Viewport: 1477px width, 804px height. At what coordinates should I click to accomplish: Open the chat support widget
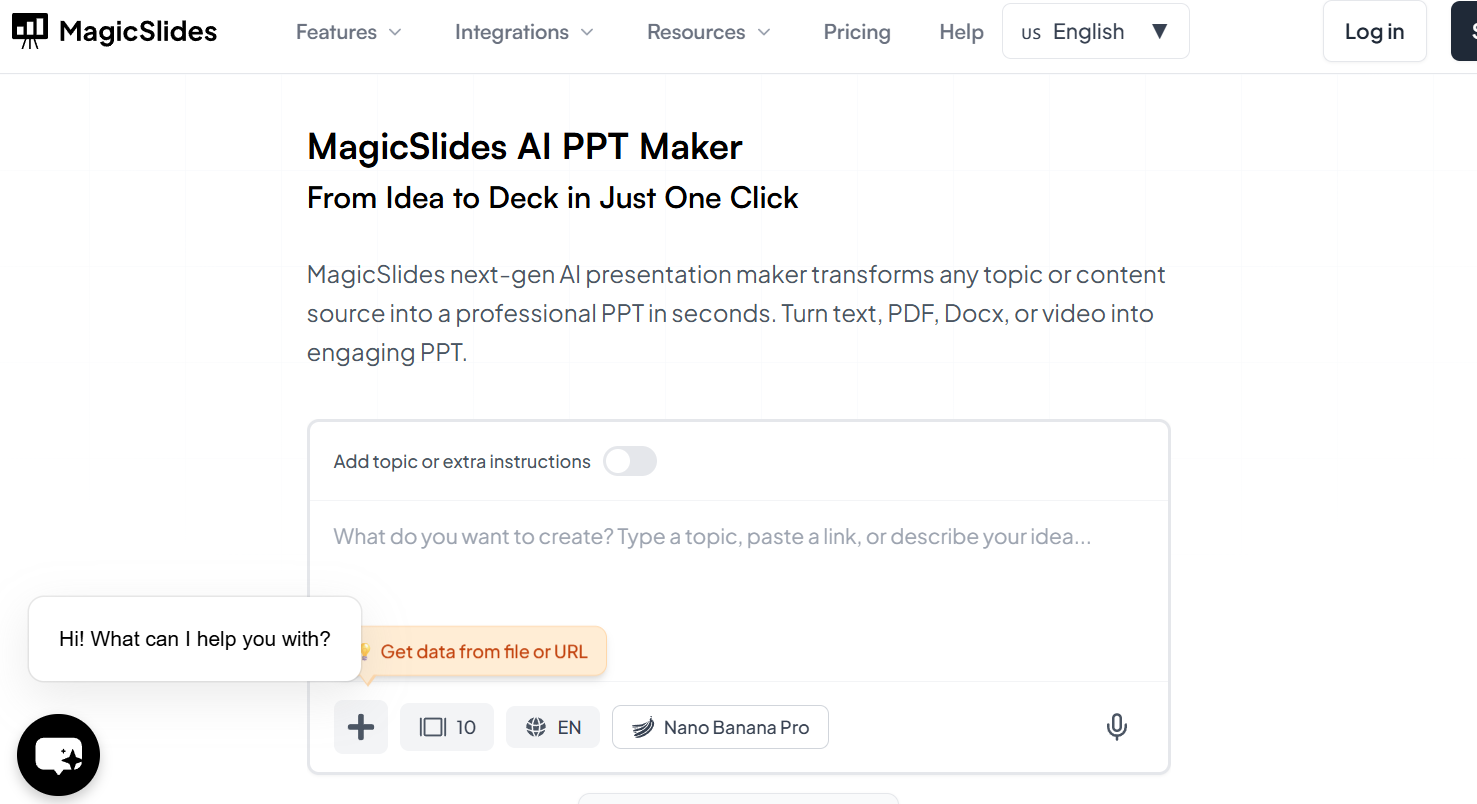point(58,755)
